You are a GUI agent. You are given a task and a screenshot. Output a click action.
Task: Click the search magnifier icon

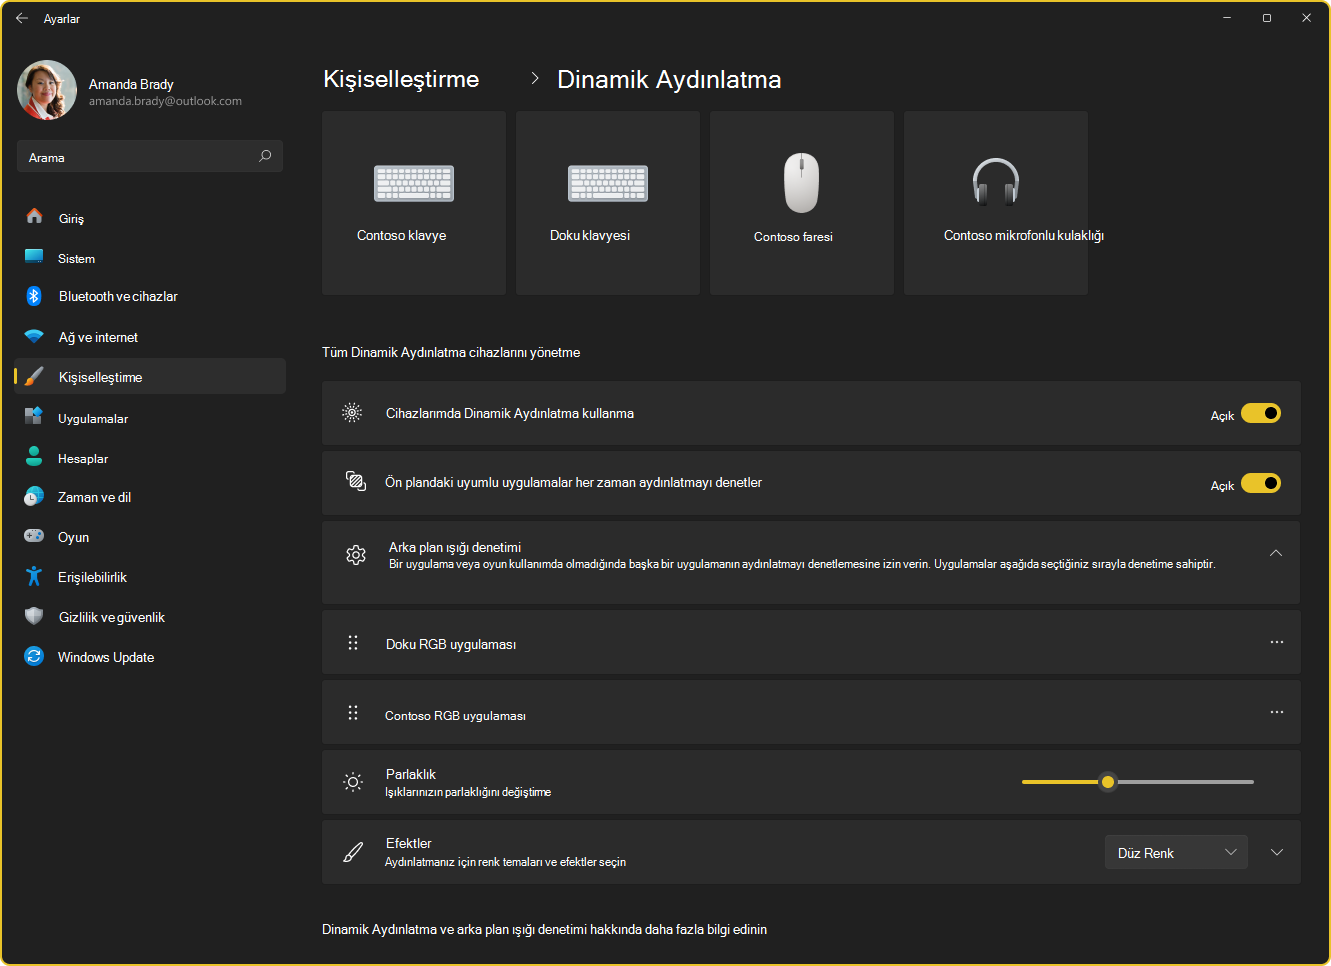point(265,156)
